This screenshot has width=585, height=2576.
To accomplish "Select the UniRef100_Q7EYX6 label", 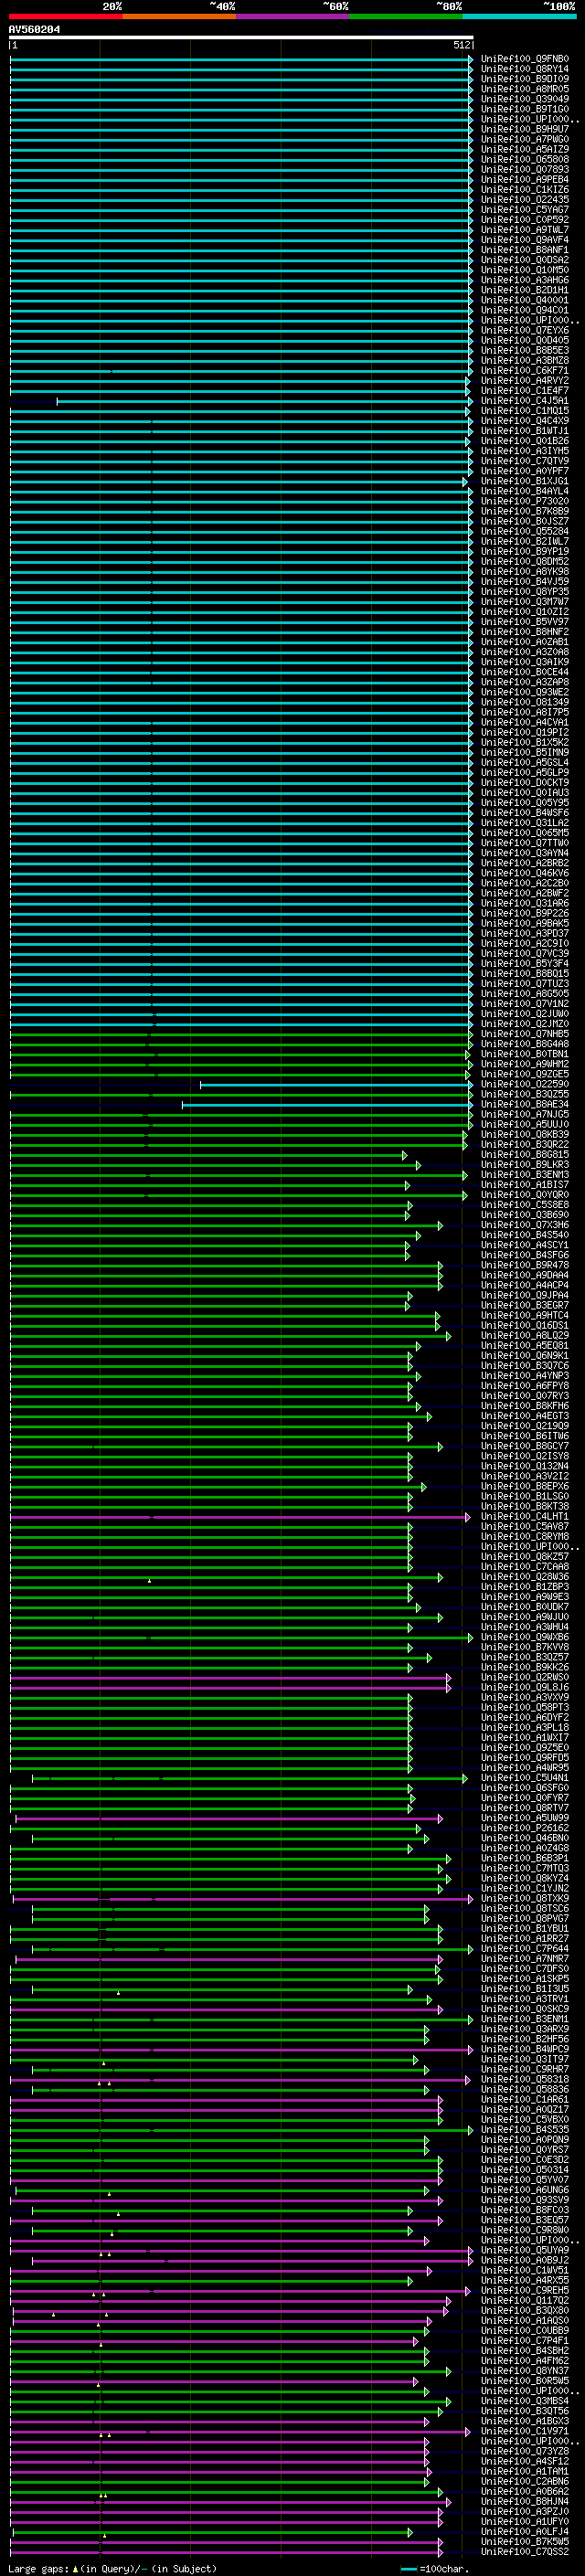I will pos(524,331).
